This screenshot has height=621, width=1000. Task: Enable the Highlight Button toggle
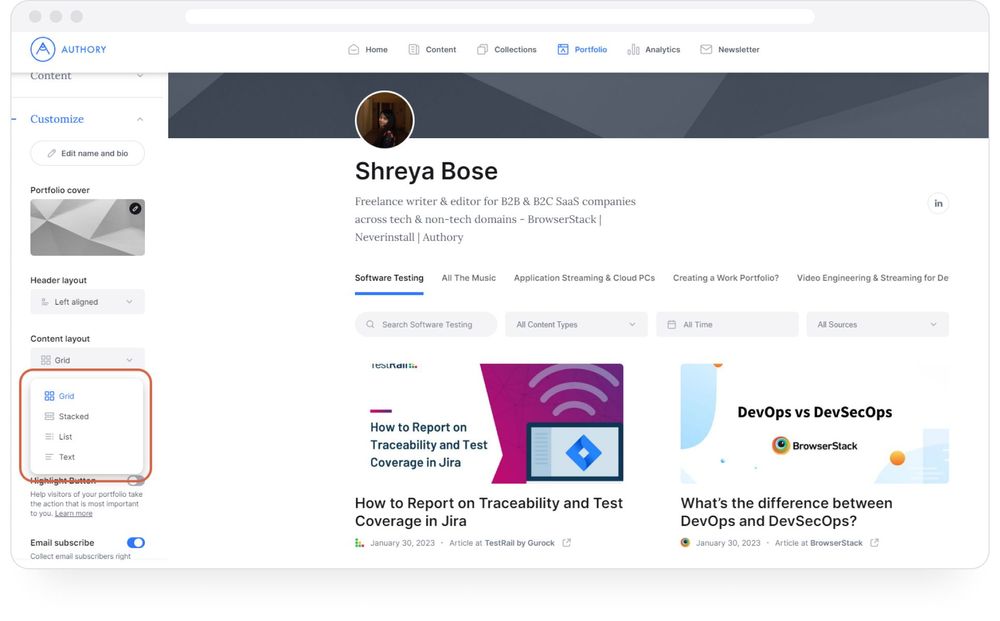pos(136,480)
